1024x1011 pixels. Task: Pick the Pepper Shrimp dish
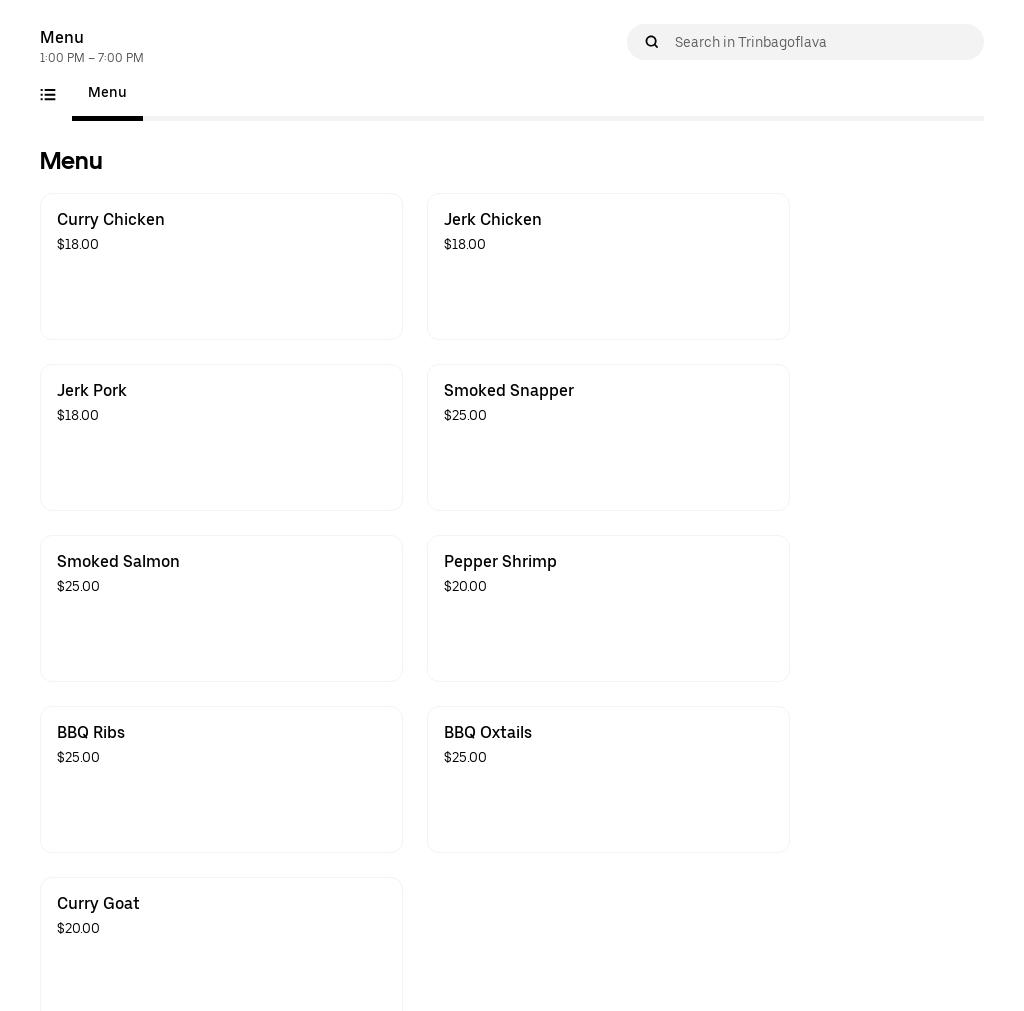coord(608,609)
